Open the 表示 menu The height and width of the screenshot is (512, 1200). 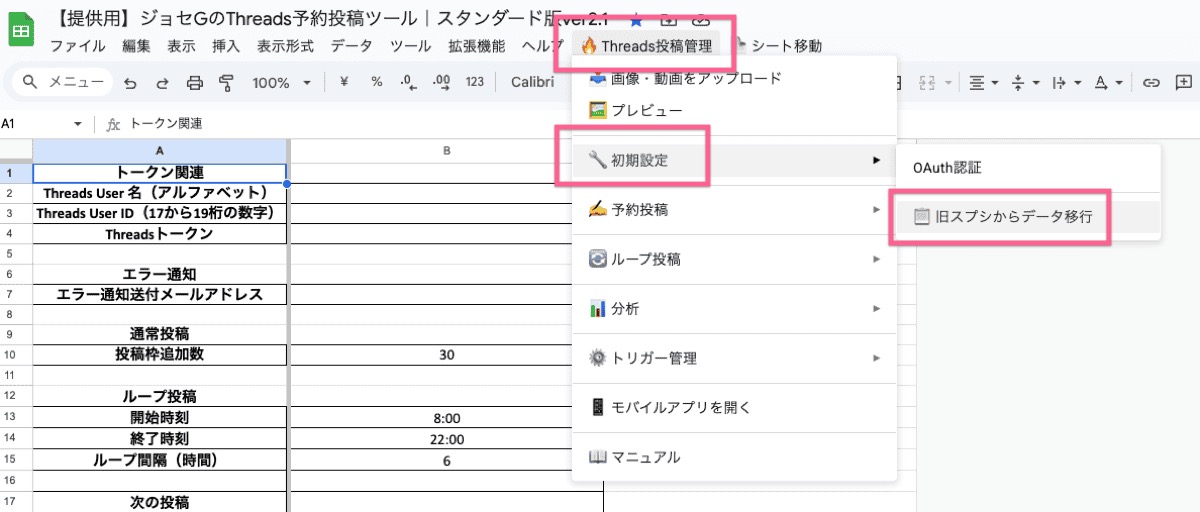182,46
